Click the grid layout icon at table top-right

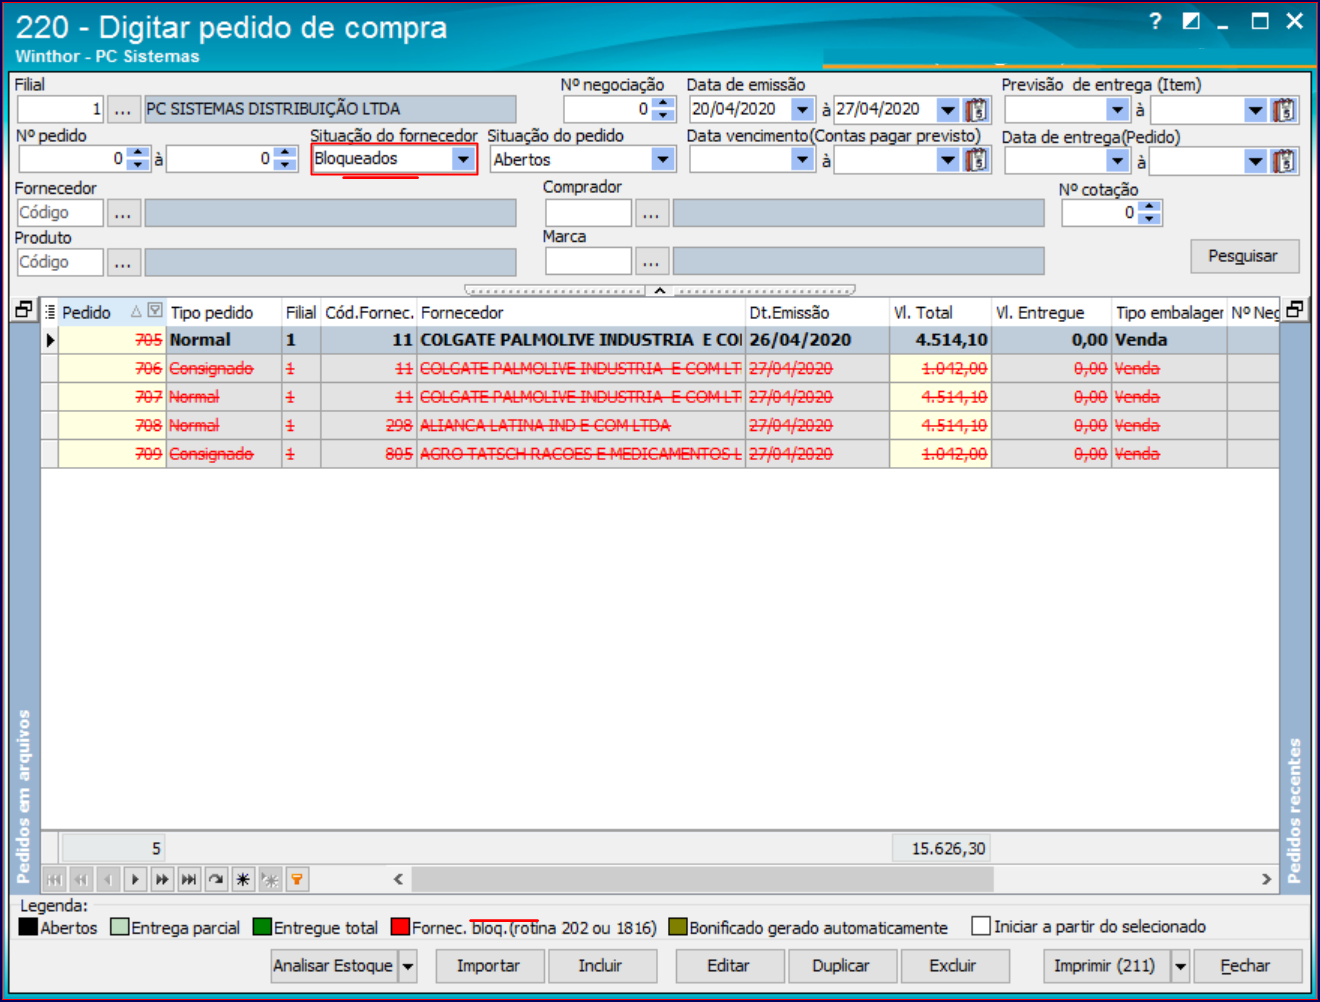point(1295,310)
